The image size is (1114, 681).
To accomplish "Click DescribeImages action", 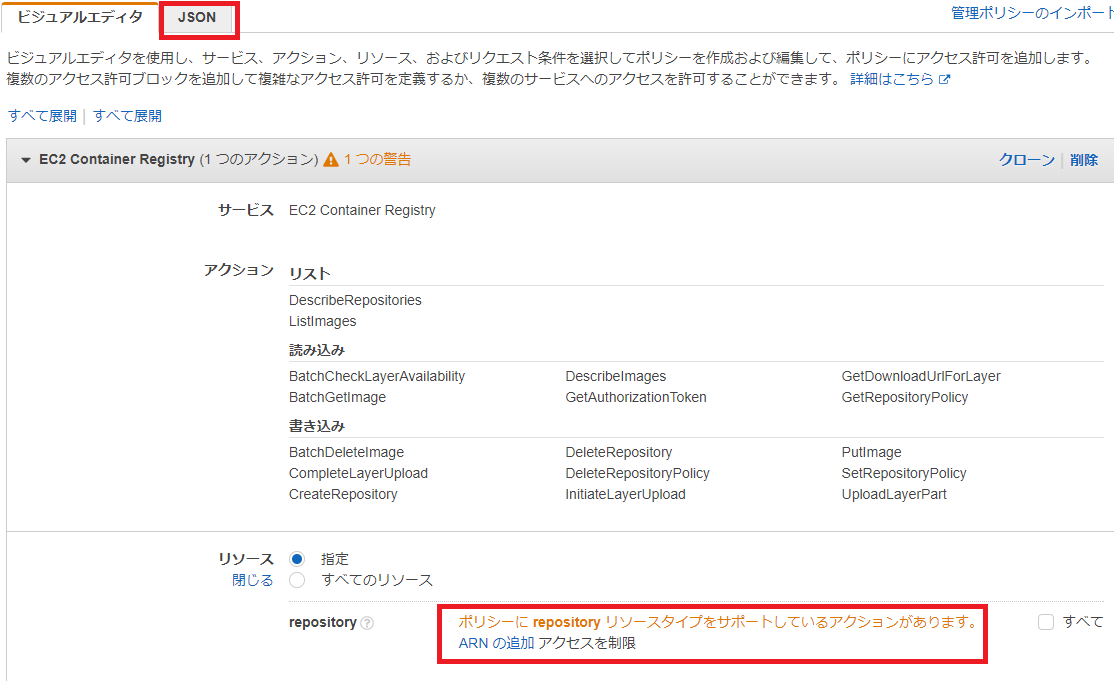I will tap(616, 376).
